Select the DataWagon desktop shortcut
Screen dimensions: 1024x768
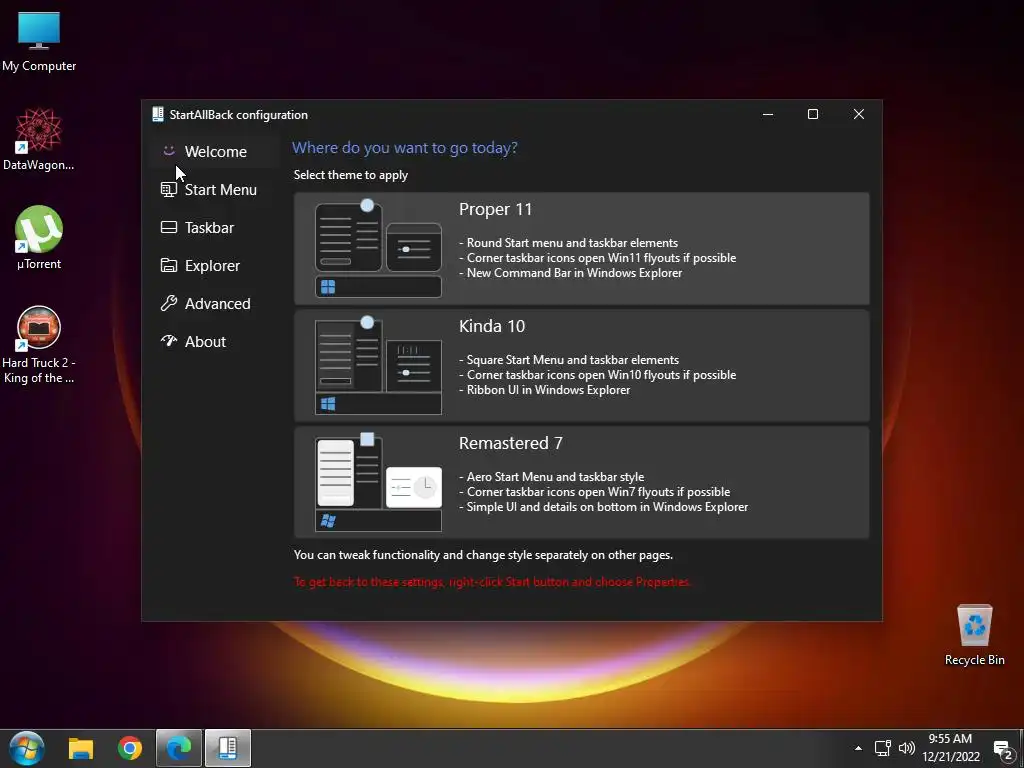click(39, 140)
